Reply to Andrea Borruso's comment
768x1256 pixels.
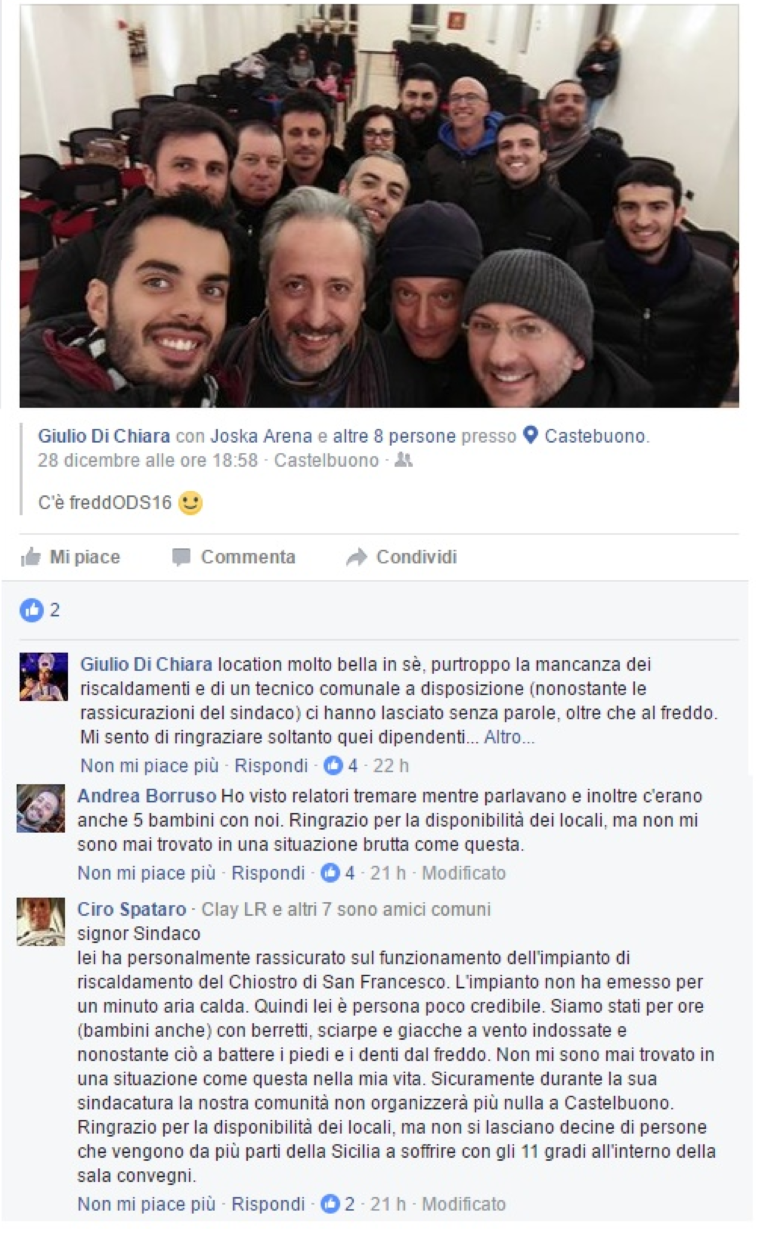coord(270,873)
